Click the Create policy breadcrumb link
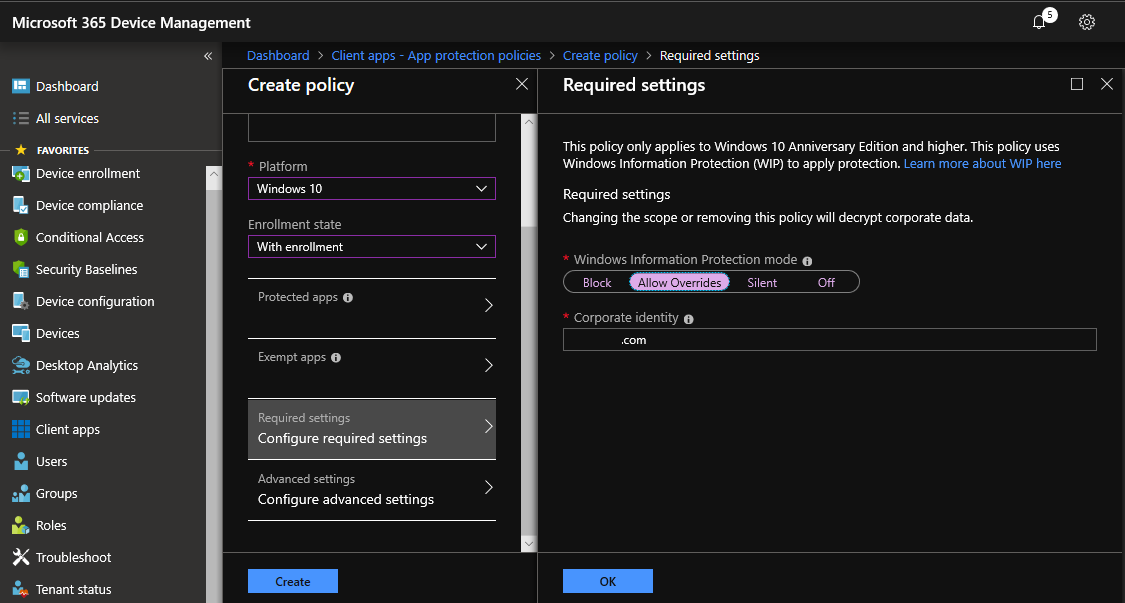The image size is (1125, 603). (x=601, y=55)
